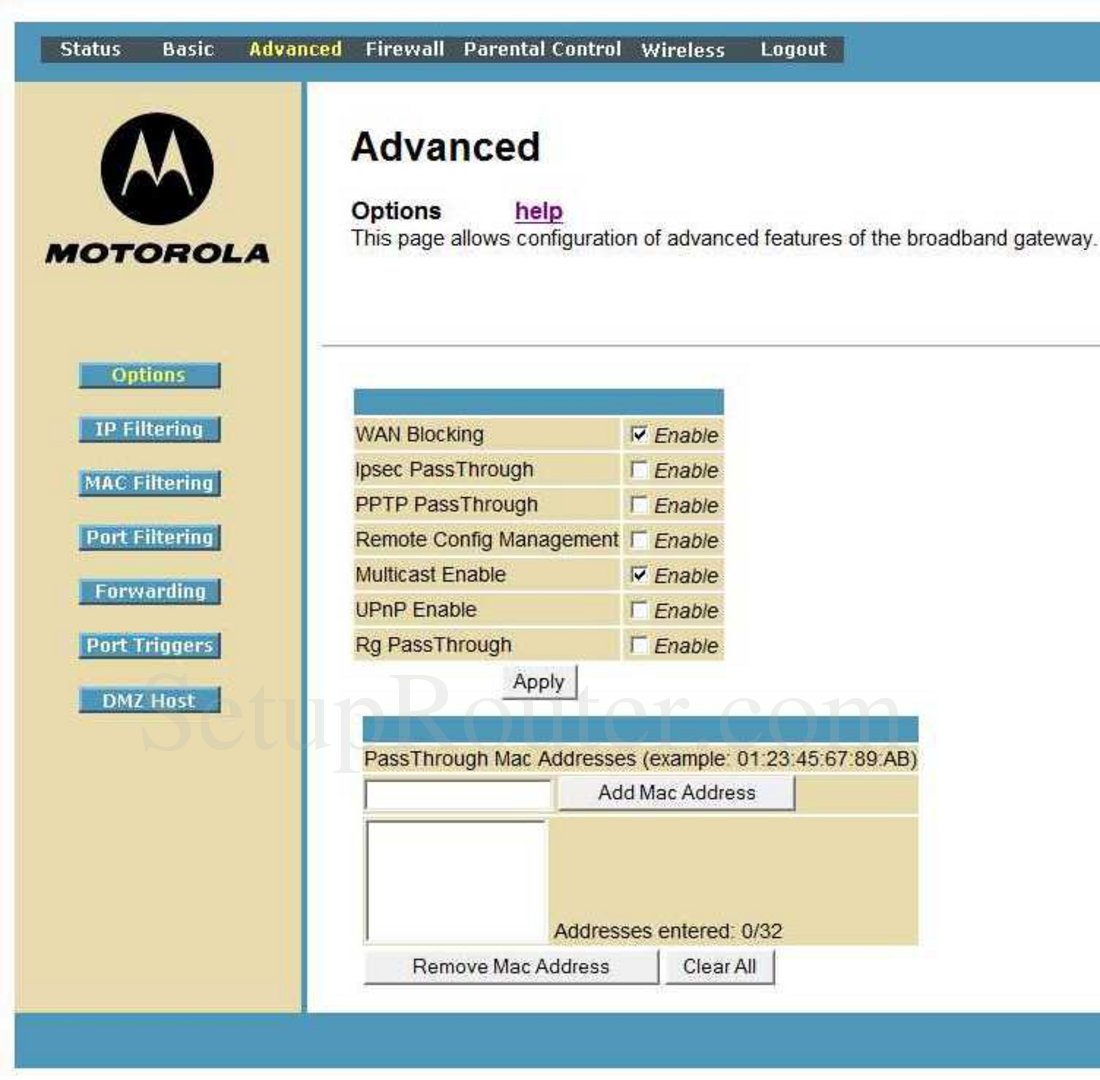Open the Forwarding settings
This screenshot has width=1100, height=1080.
(149, 592)
